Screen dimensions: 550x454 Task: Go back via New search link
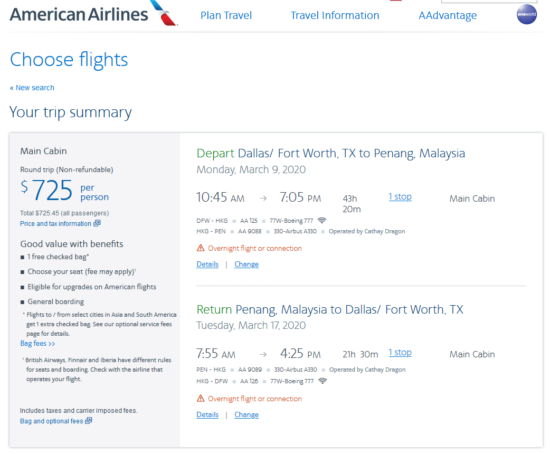pos(32,88)
